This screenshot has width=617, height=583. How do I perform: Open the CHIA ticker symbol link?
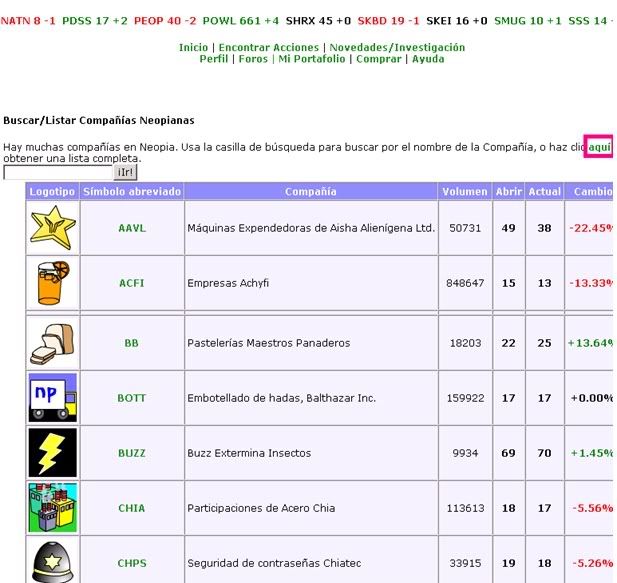tap(132, 508)
